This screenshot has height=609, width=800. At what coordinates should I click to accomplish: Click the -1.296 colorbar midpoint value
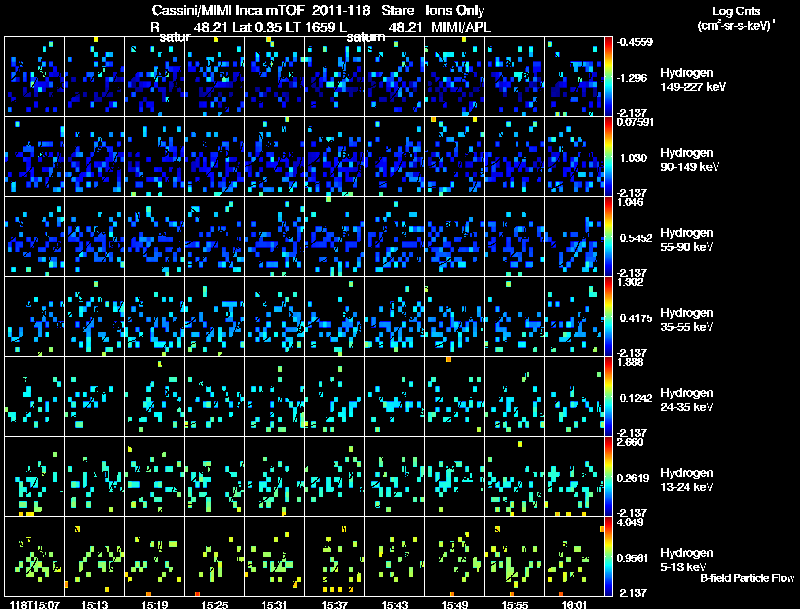tap(632, 78)
